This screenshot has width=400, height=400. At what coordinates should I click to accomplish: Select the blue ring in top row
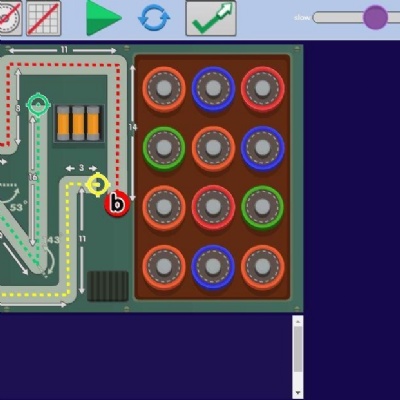[x=213, y=89]
